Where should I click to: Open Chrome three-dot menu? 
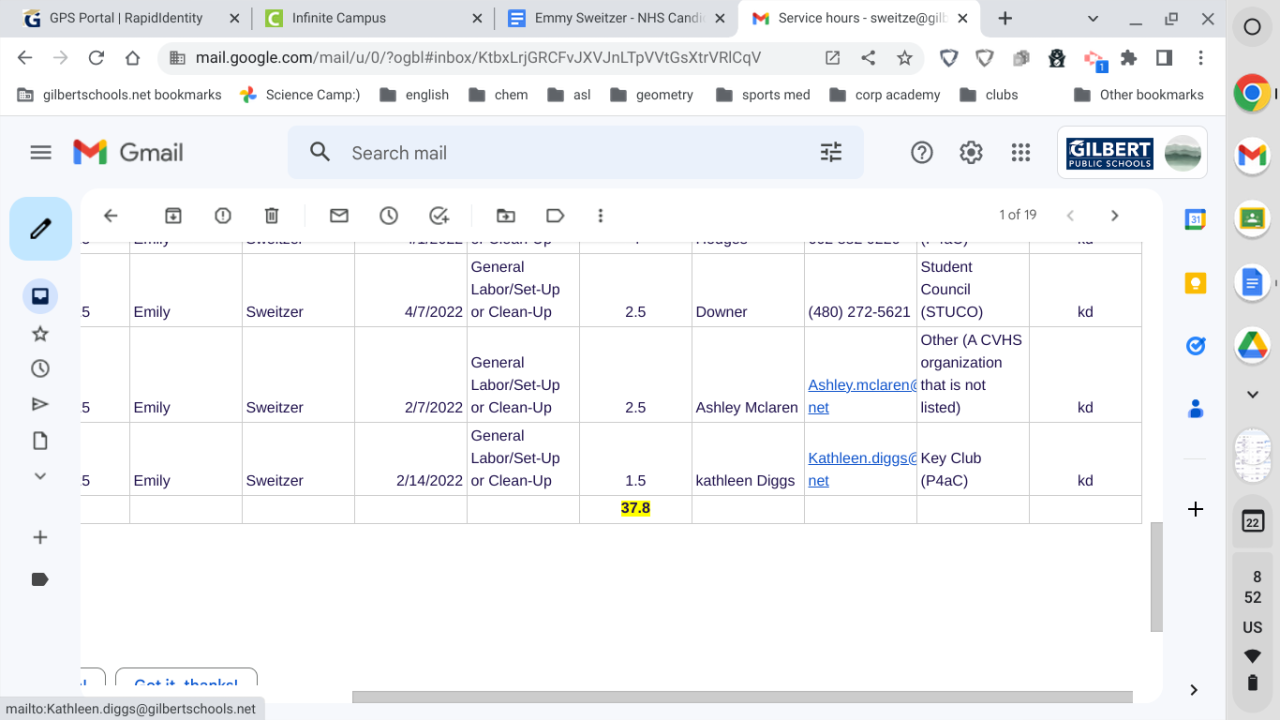[x=1201, y=58]
